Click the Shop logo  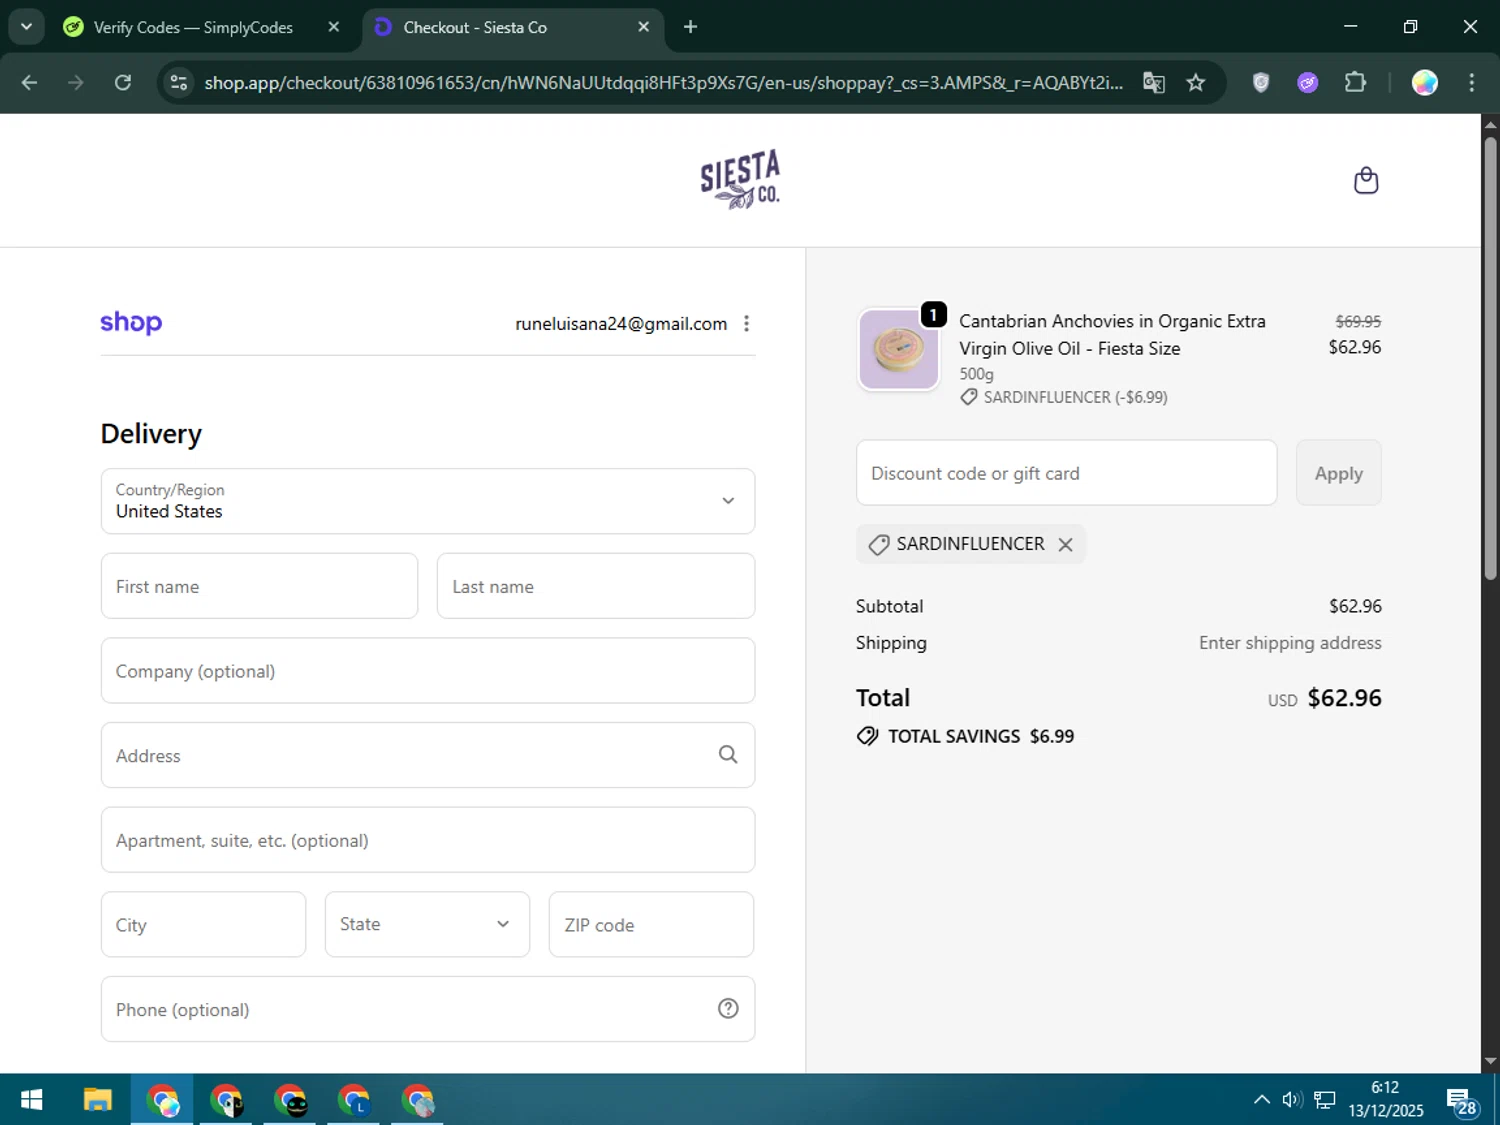[131, 322]
